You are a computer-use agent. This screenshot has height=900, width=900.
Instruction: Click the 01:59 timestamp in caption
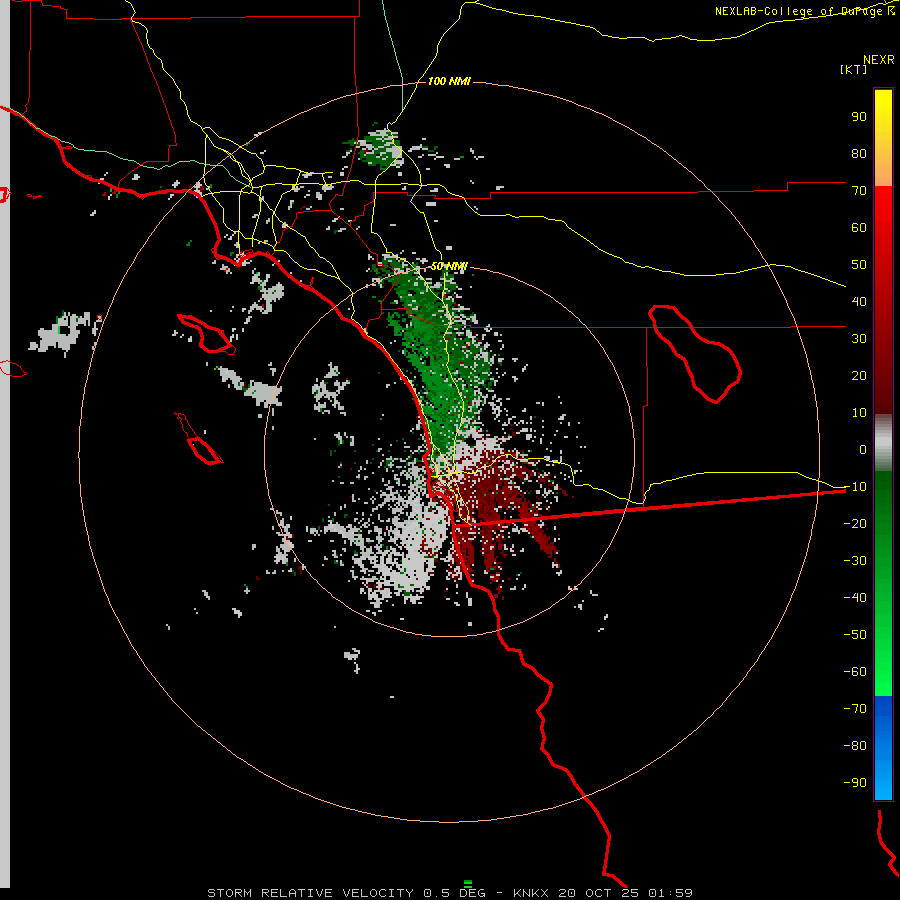(670, 893)
